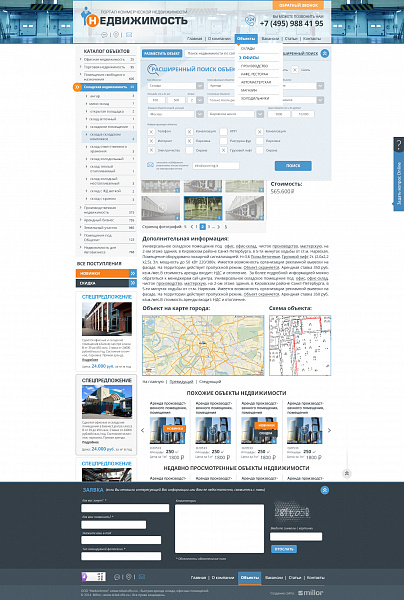The width and height of the screenshot is (404, 600).
Task: Open Контакты in the top navigation
Action: [x=313, y=39]
